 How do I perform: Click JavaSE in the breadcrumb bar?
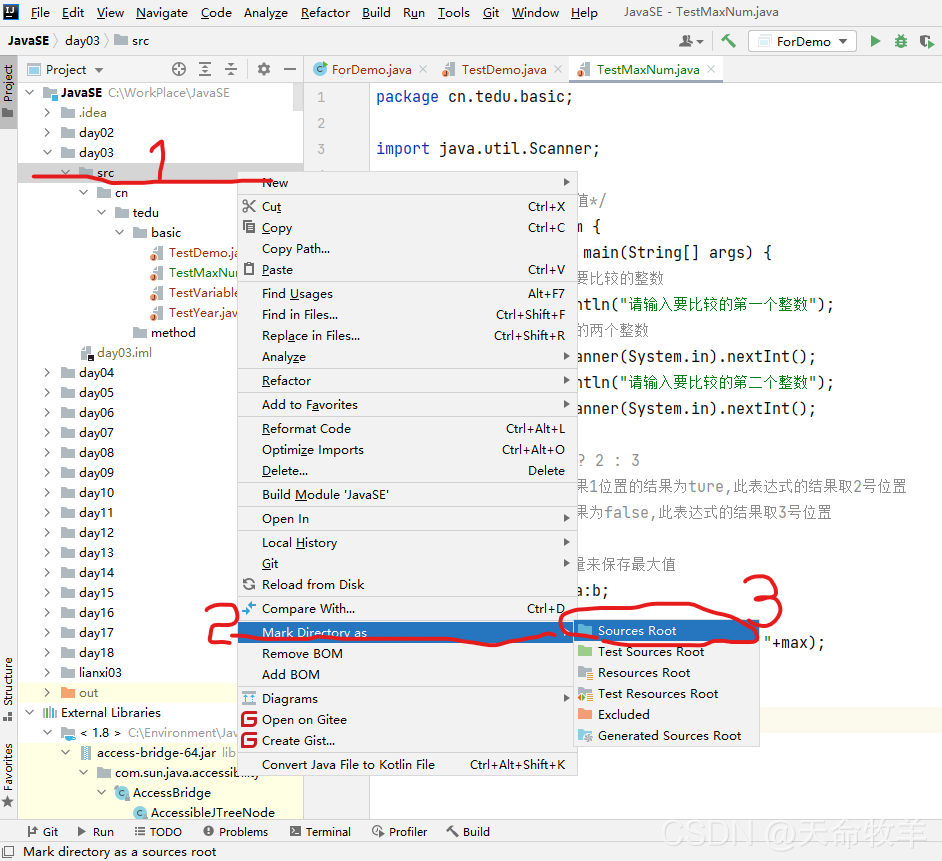click(28, 40)
